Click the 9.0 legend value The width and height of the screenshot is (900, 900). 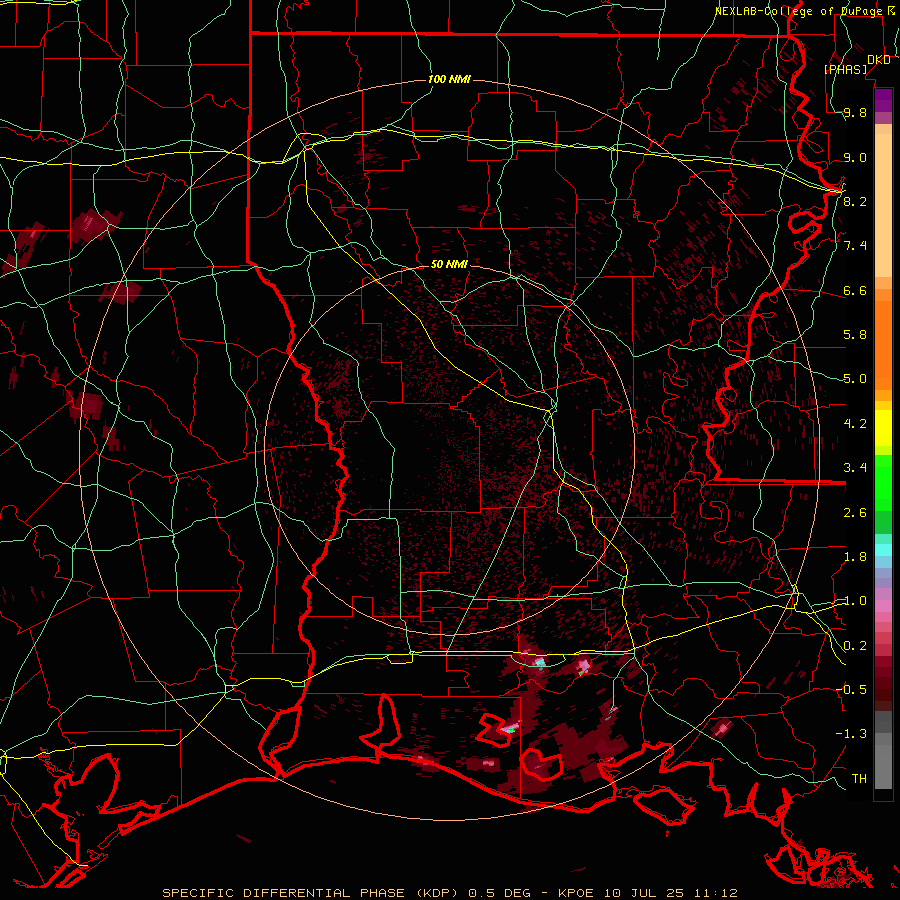(x=855, y=157)
